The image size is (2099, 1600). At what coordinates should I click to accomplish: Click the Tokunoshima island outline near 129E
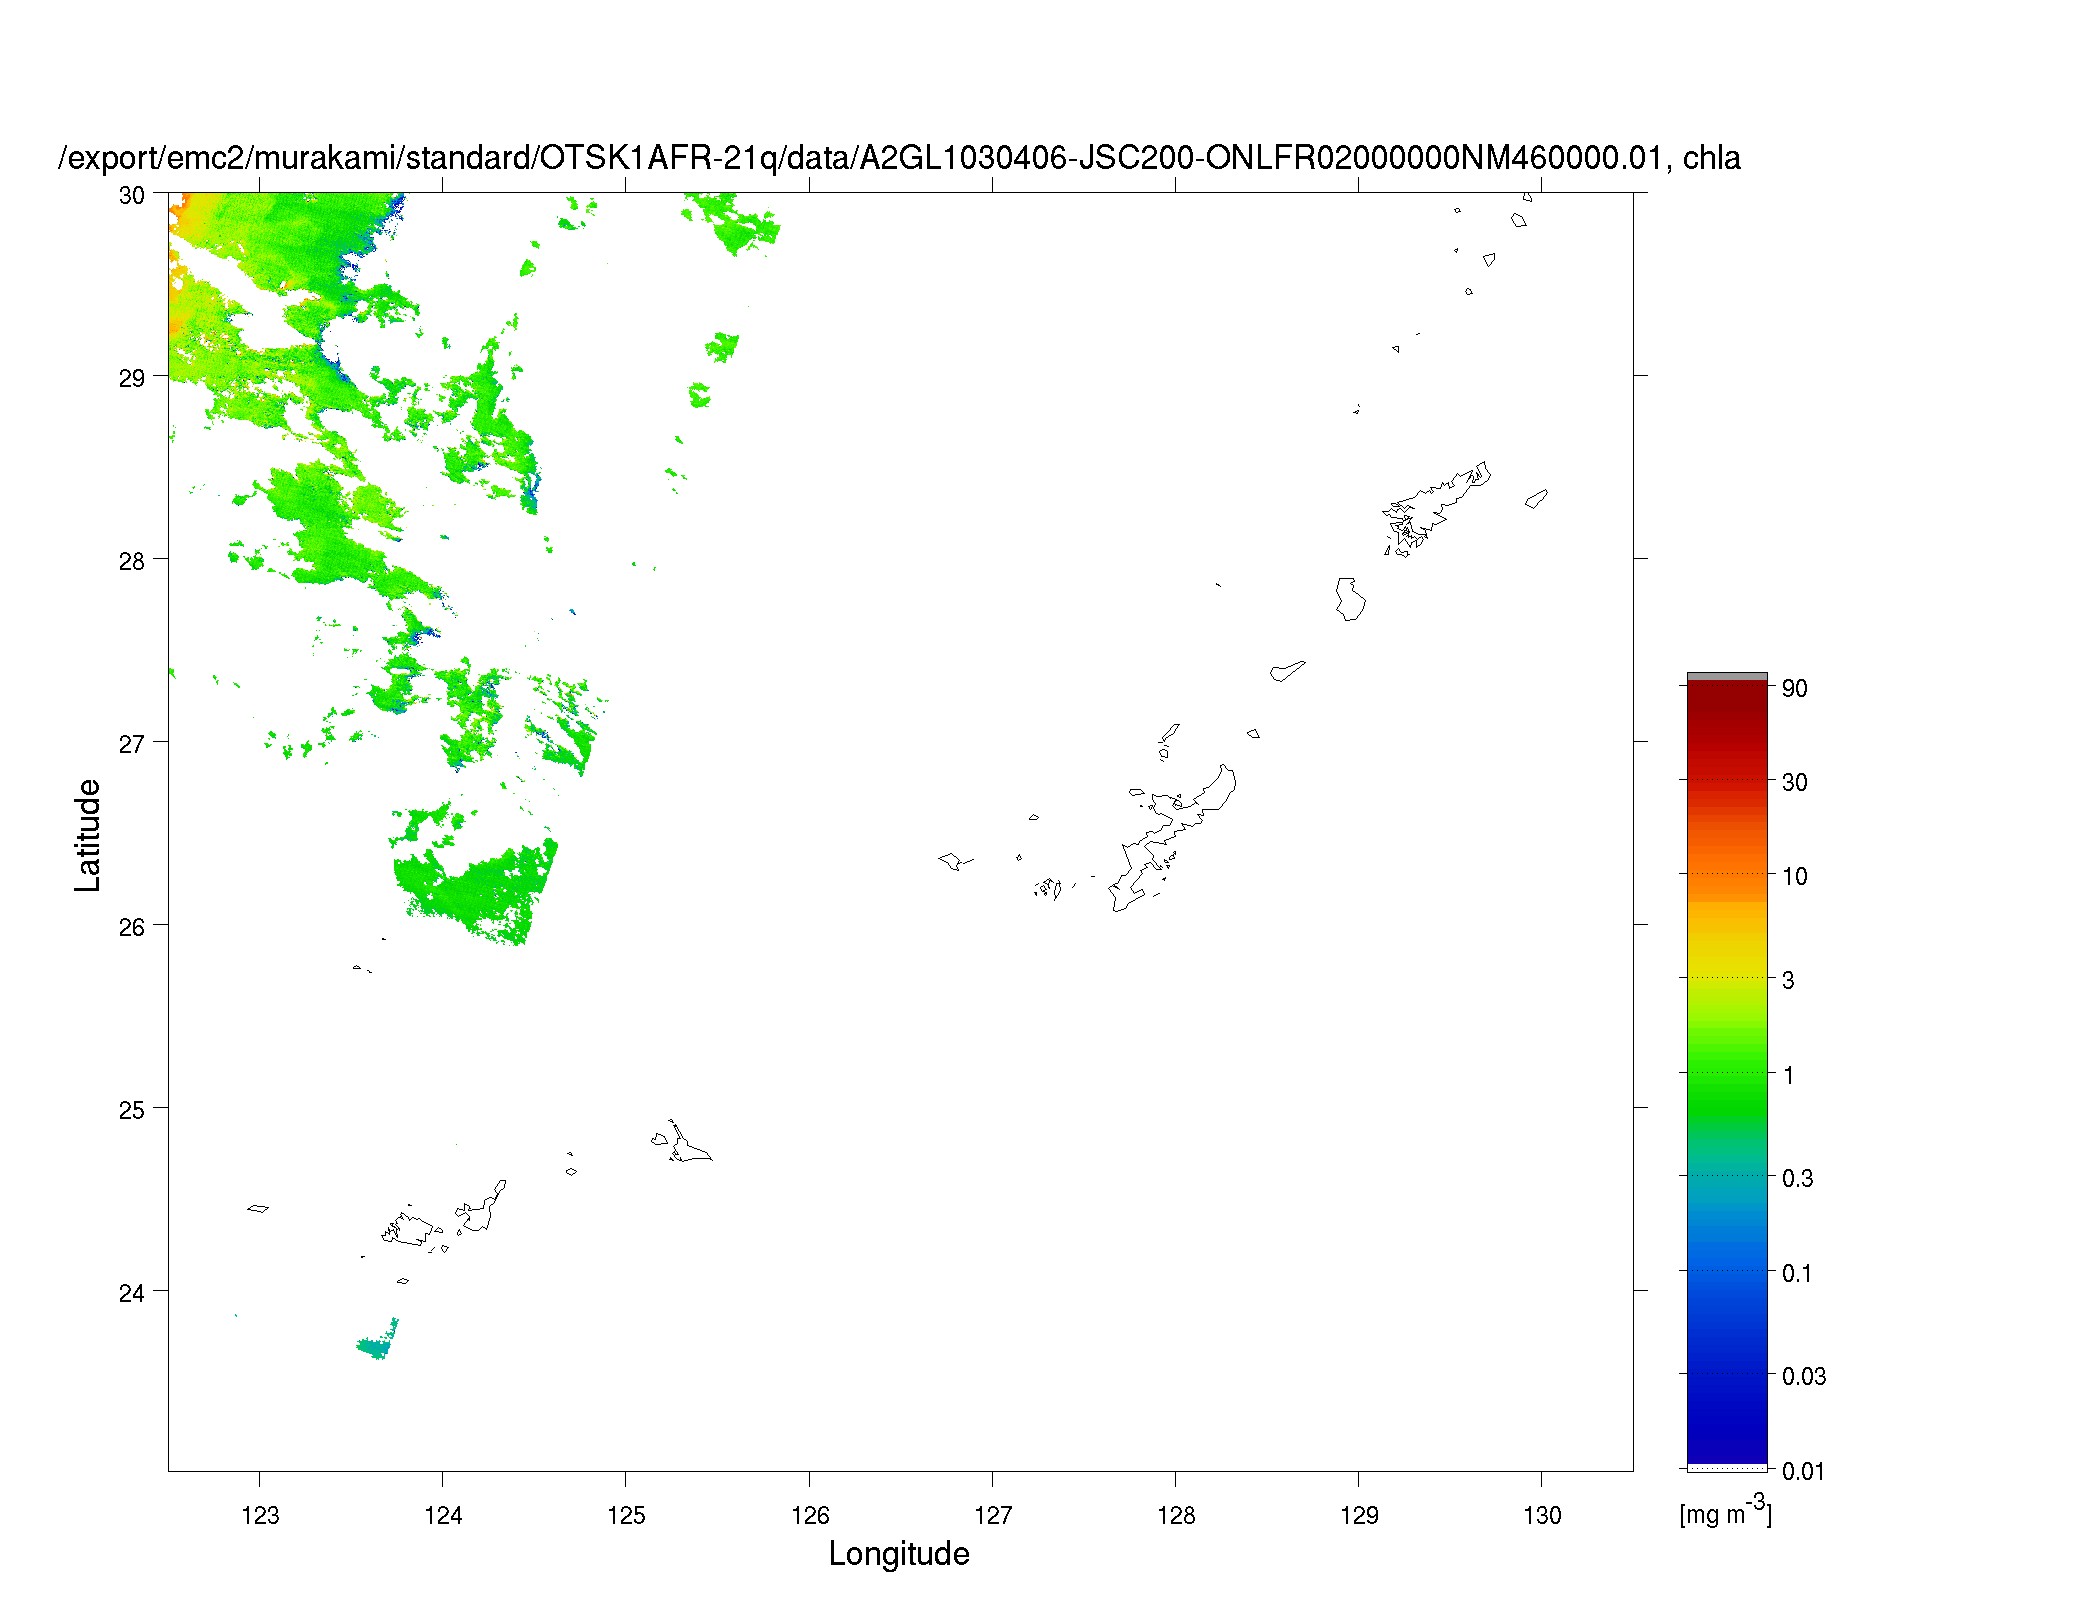1350,599
